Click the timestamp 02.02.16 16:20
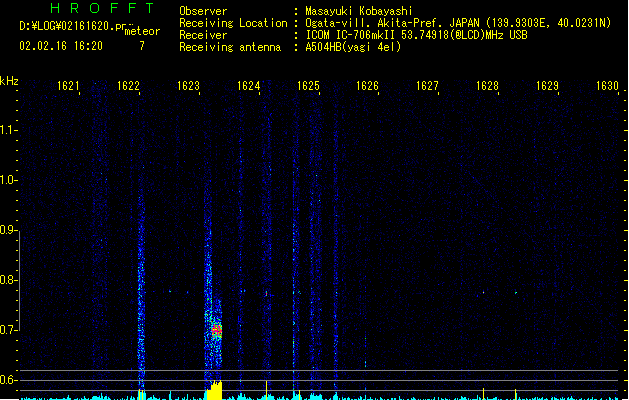The image size is (629, 400). coord(61,46)
